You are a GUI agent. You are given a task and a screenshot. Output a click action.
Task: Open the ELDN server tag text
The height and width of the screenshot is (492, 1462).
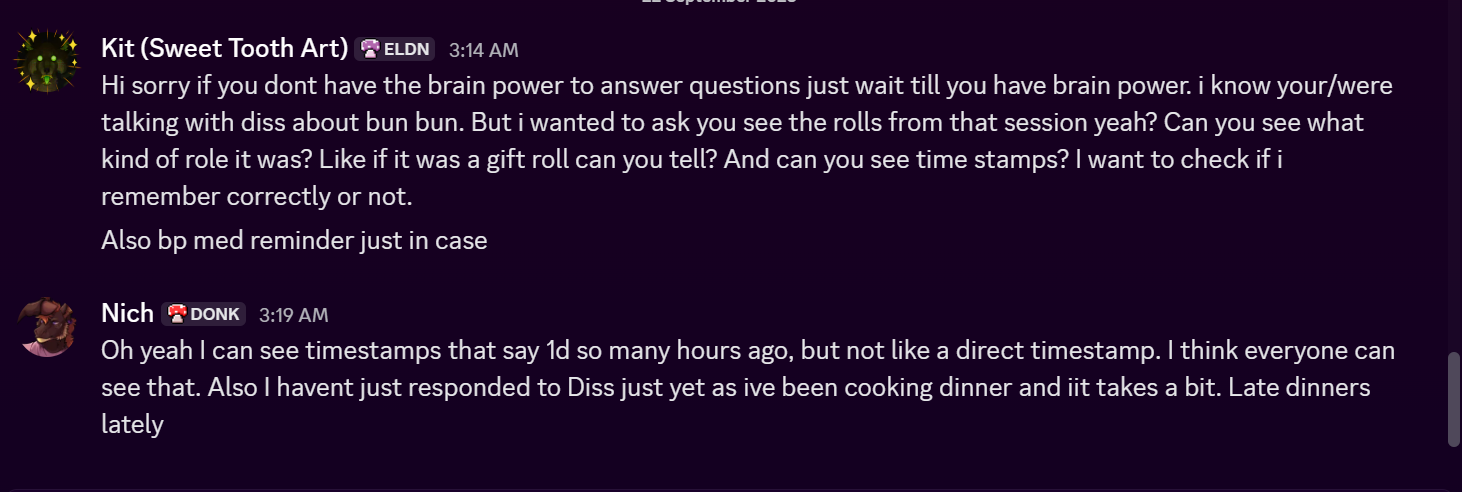[x=407, y=49]
